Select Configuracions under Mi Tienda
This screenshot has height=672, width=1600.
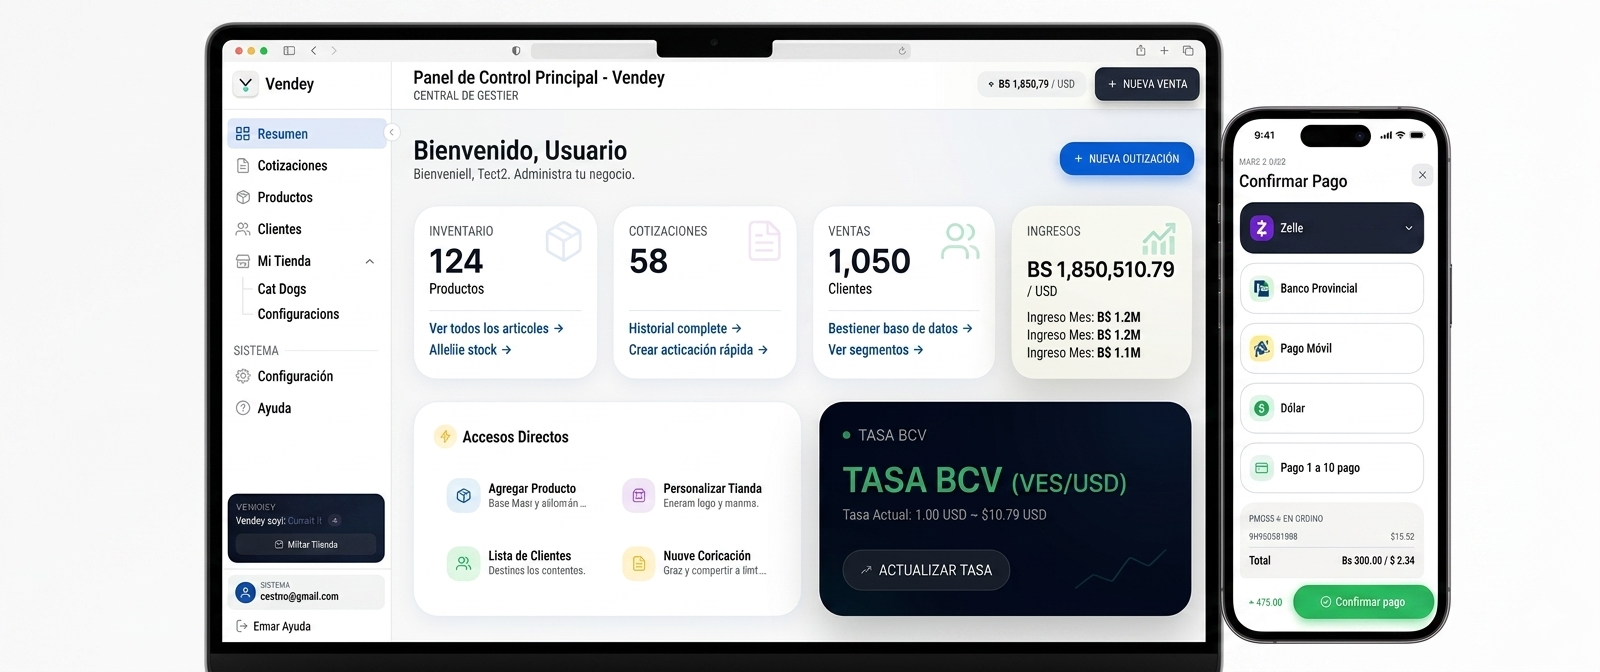coord(298,314)
